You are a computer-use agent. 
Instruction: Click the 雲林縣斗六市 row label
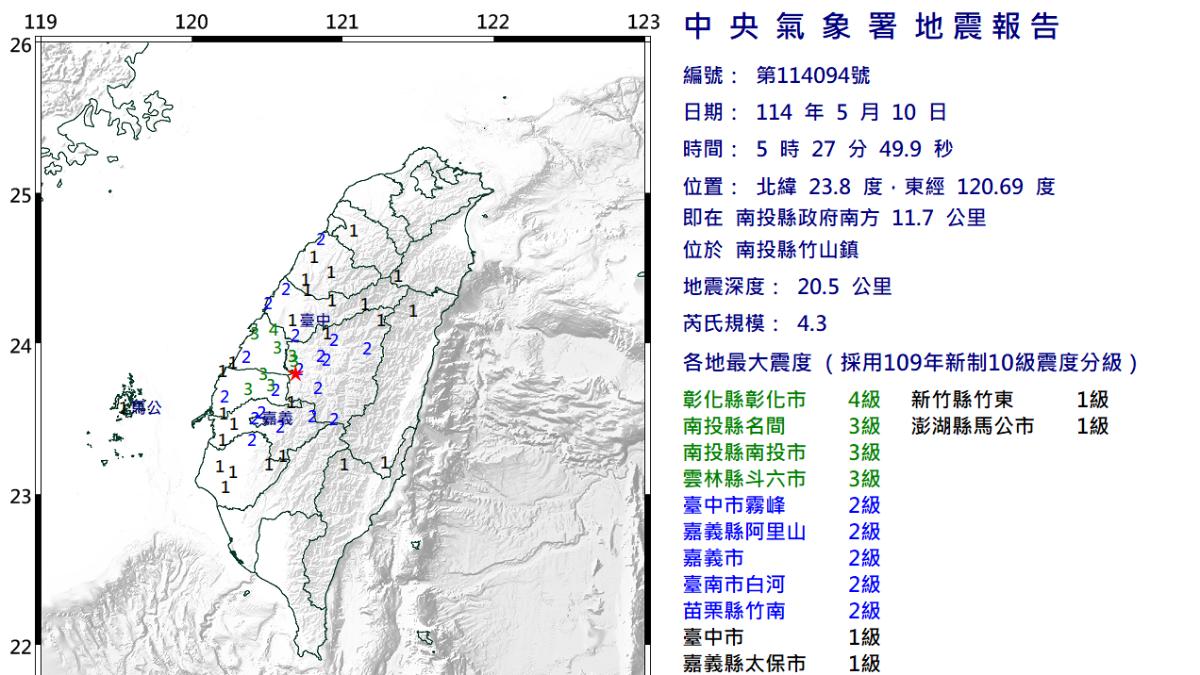click(745, 479)
